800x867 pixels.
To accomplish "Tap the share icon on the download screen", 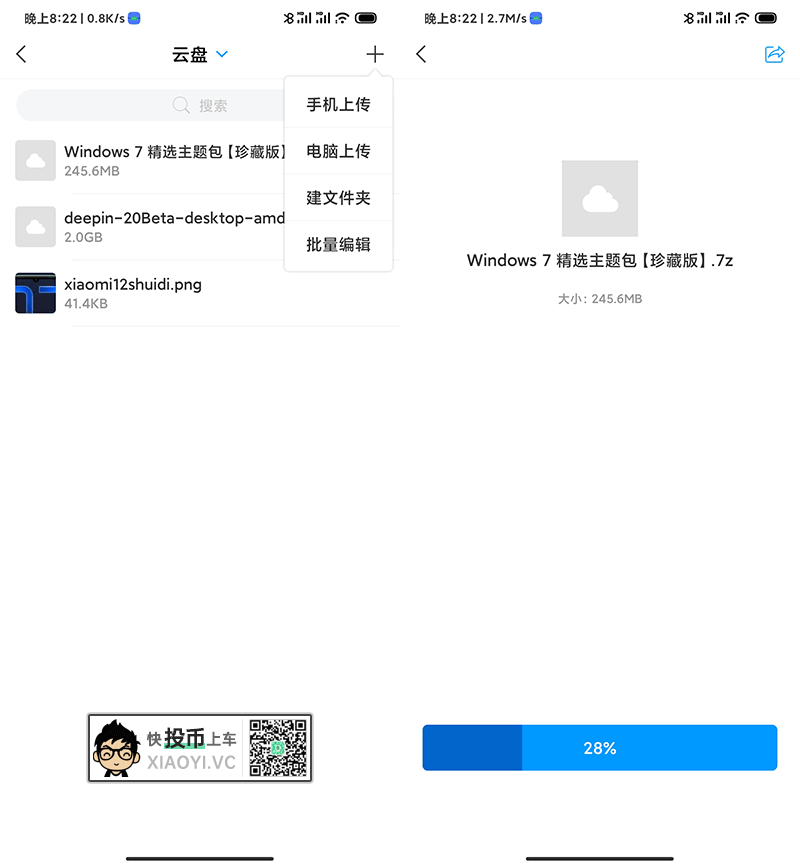I will pyautogui.click(x=775, y=54).
